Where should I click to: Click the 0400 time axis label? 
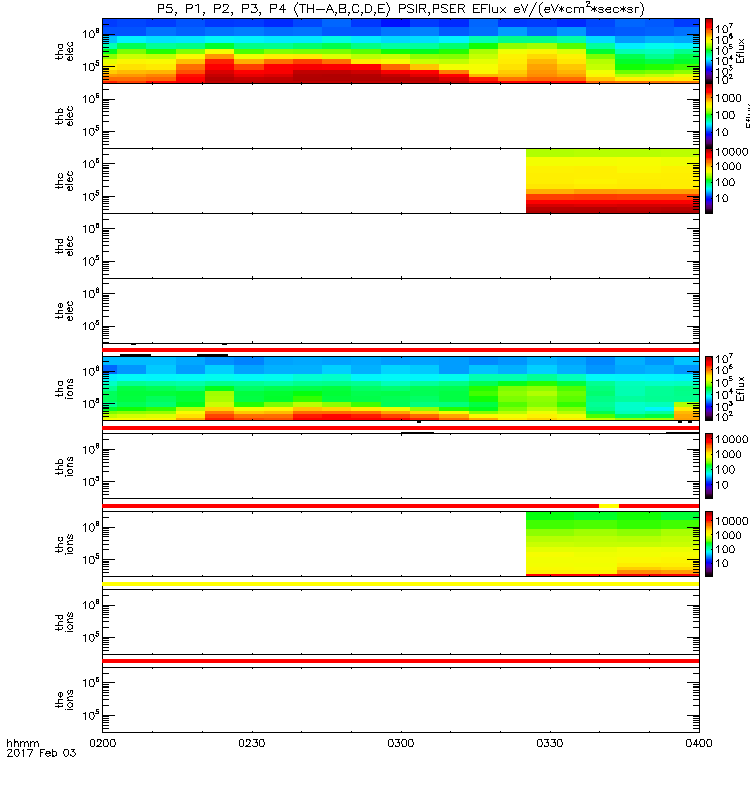[699, 743]
